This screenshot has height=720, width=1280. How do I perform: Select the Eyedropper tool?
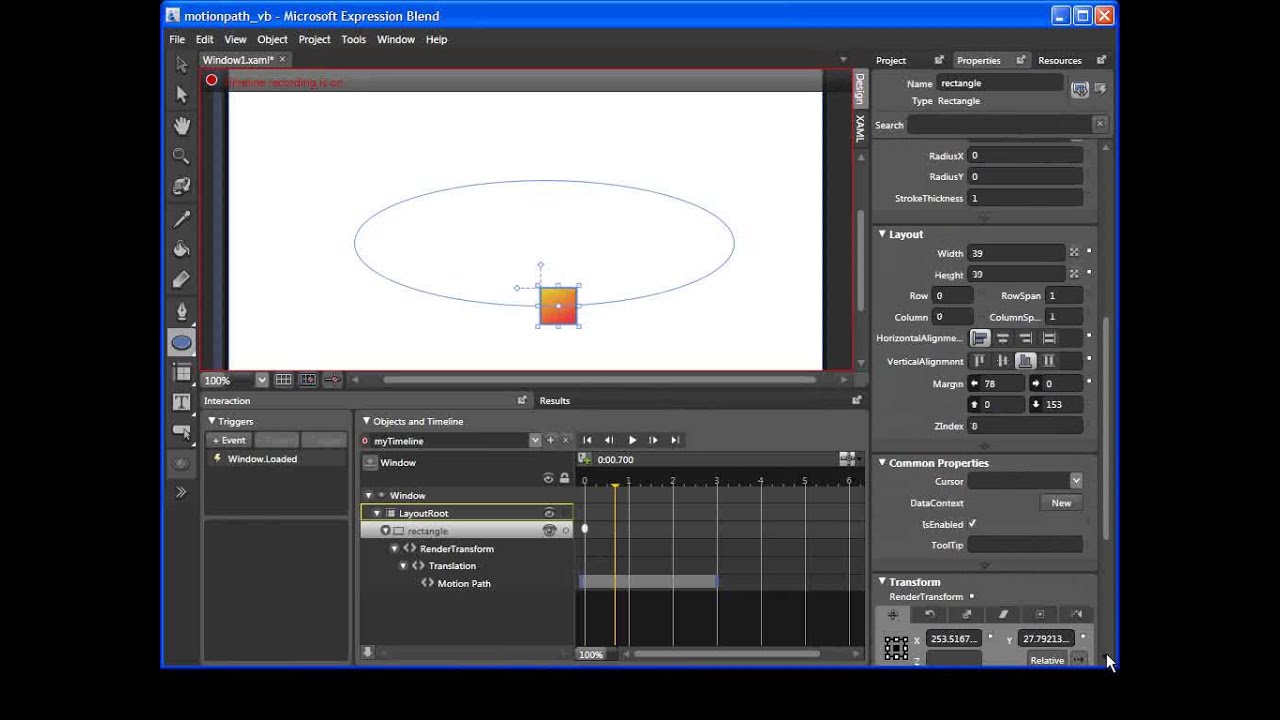pos(181,218)
